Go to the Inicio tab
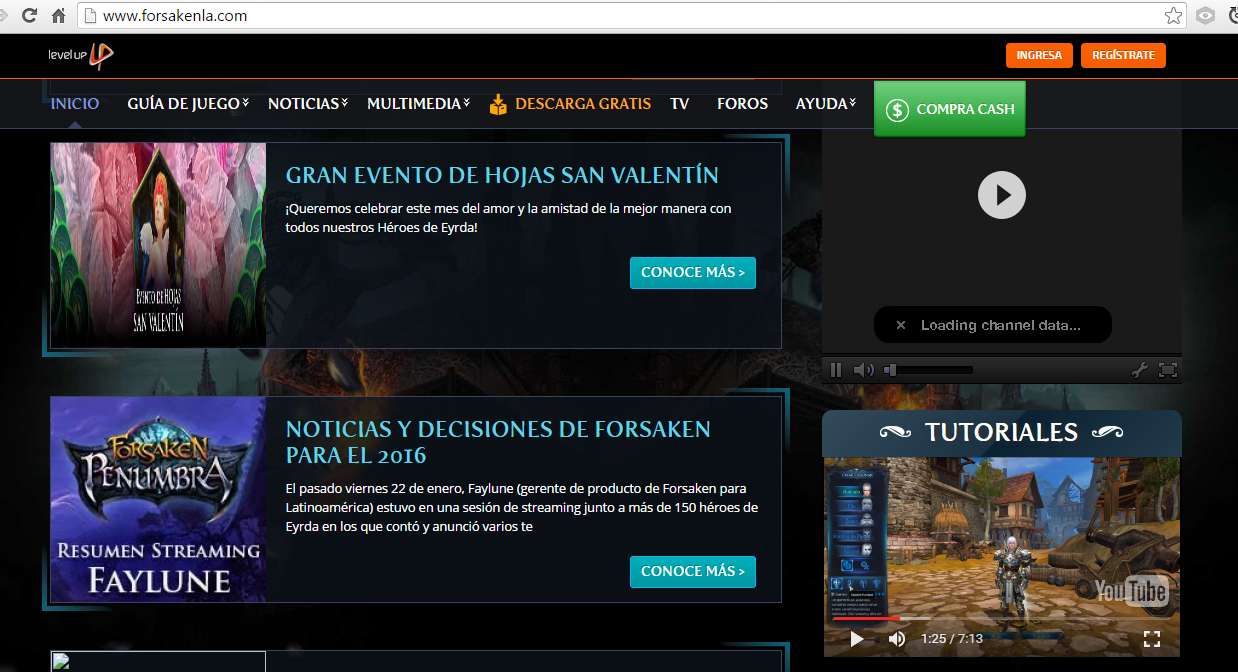Image resolution: width=1238 pixels, height=672 pixels. pos(75,104)
